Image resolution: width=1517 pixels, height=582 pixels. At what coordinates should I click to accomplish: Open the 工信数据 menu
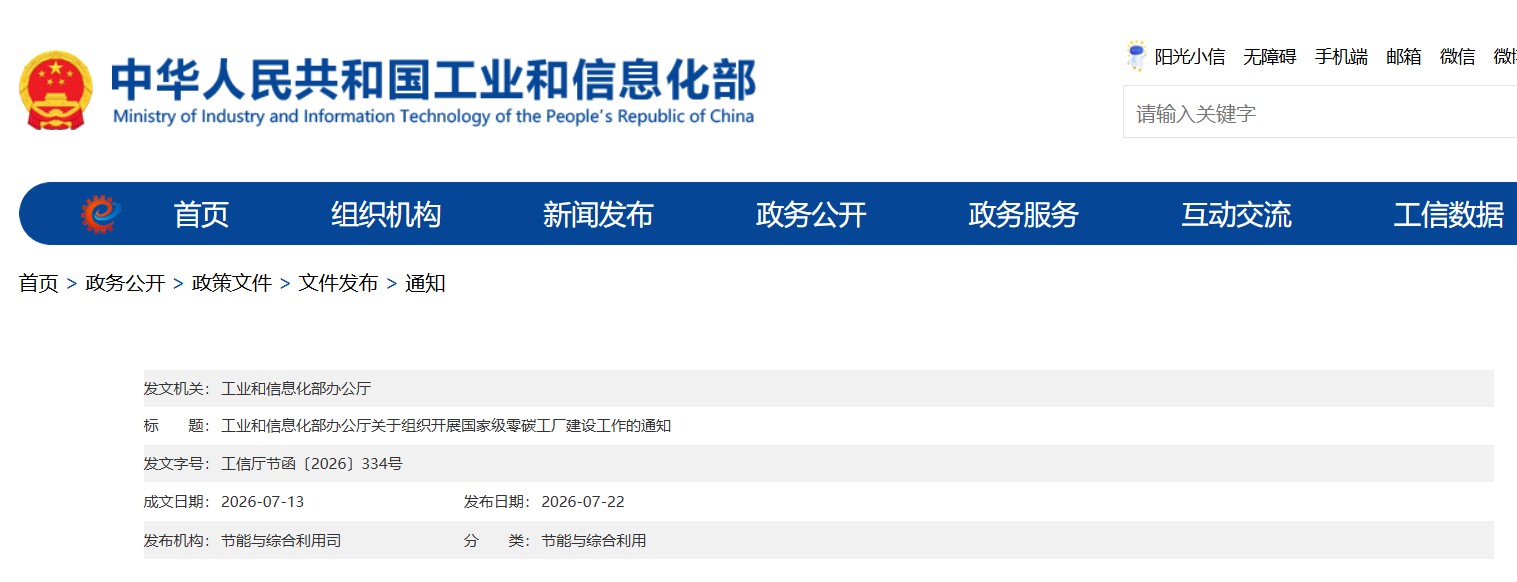point(1448,214)
